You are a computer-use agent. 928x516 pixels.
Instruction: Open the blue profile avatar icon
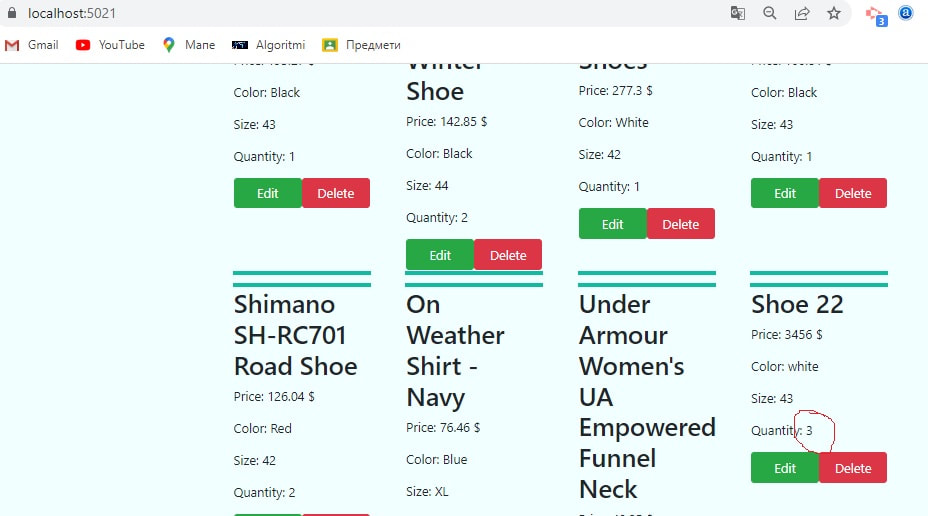click(906, 12)
